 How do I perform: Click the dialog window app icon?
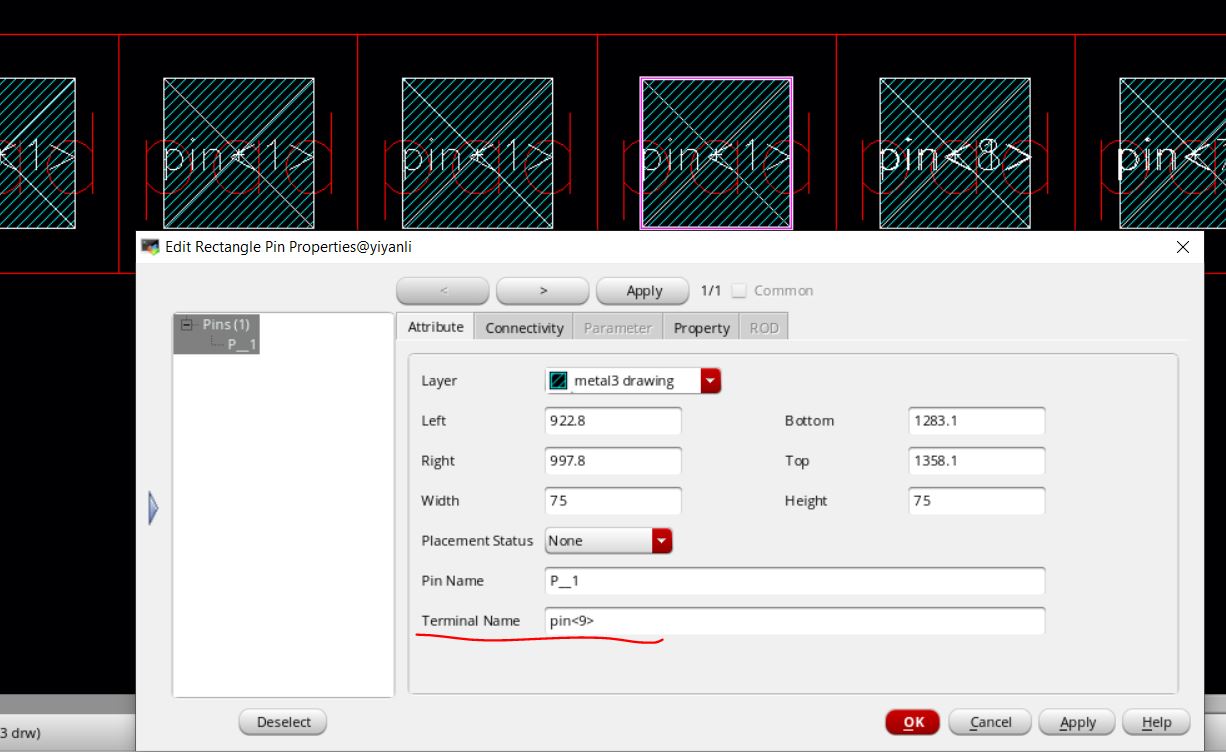150,247
